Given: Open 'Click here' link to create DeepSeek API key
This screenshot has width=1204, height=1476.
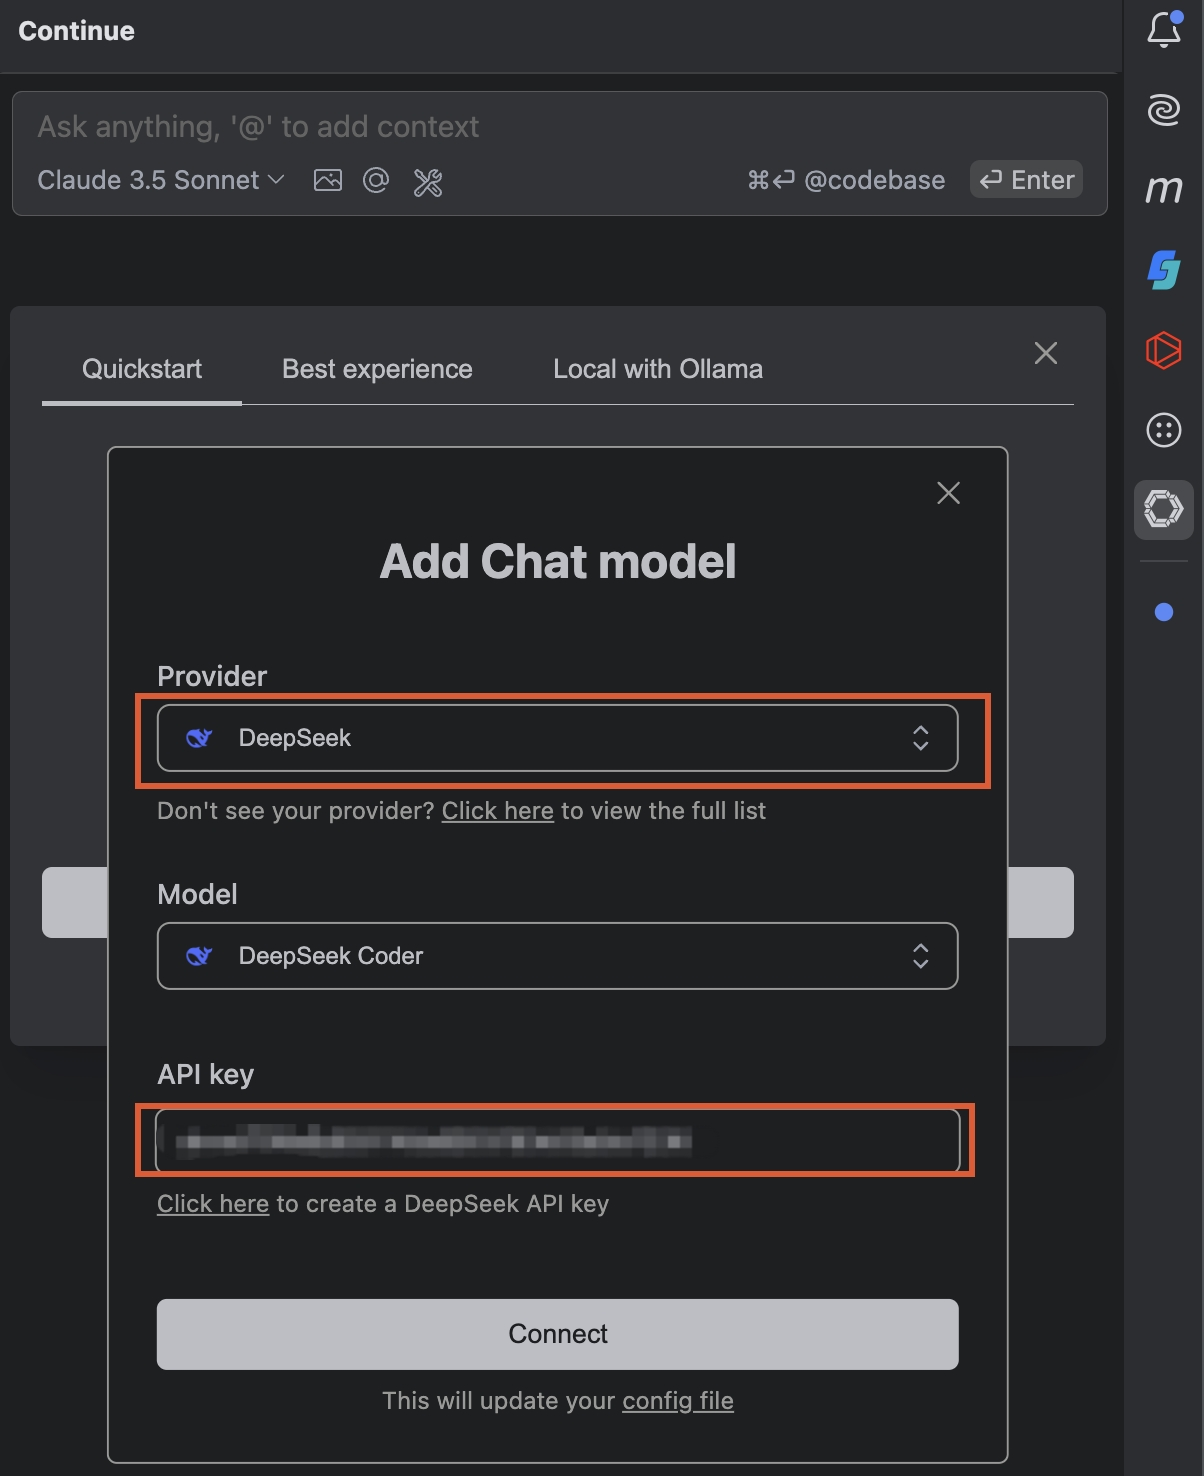Looking at the screenshot, I should point(213,1203).
